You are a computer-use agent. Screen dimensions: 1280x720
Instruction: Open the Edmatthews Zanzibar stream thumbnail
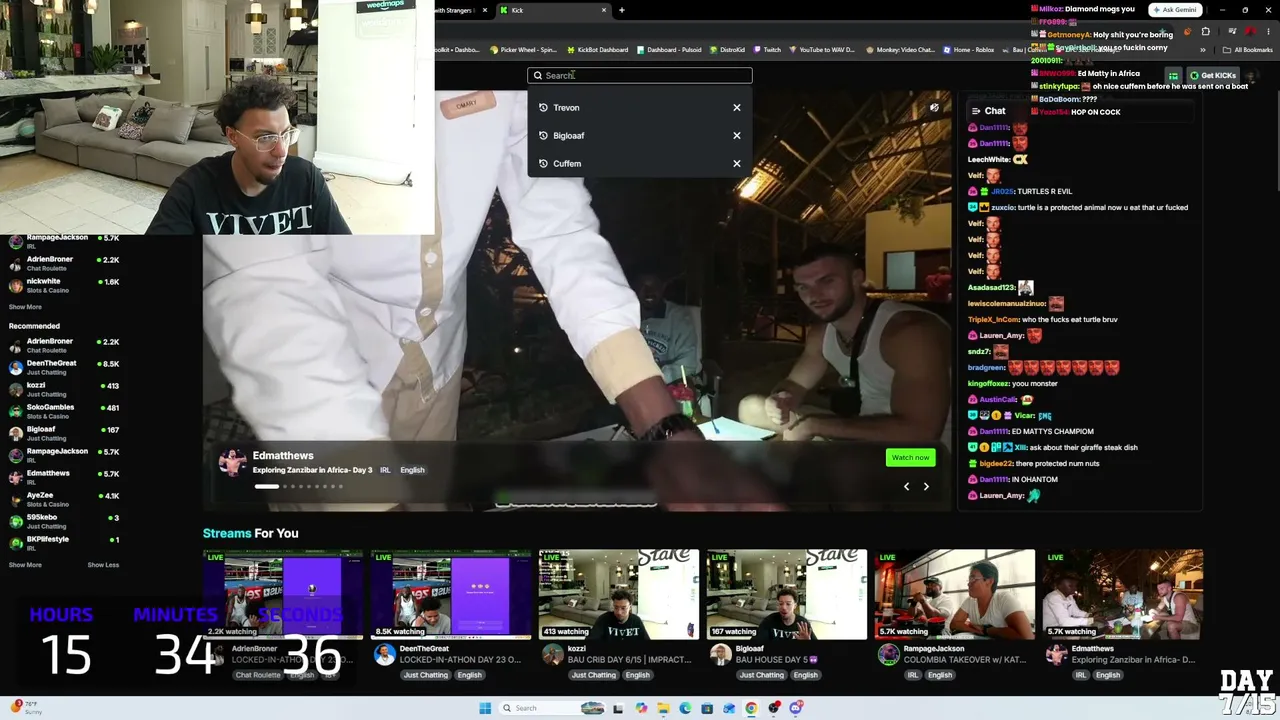tap(1123, 594)
